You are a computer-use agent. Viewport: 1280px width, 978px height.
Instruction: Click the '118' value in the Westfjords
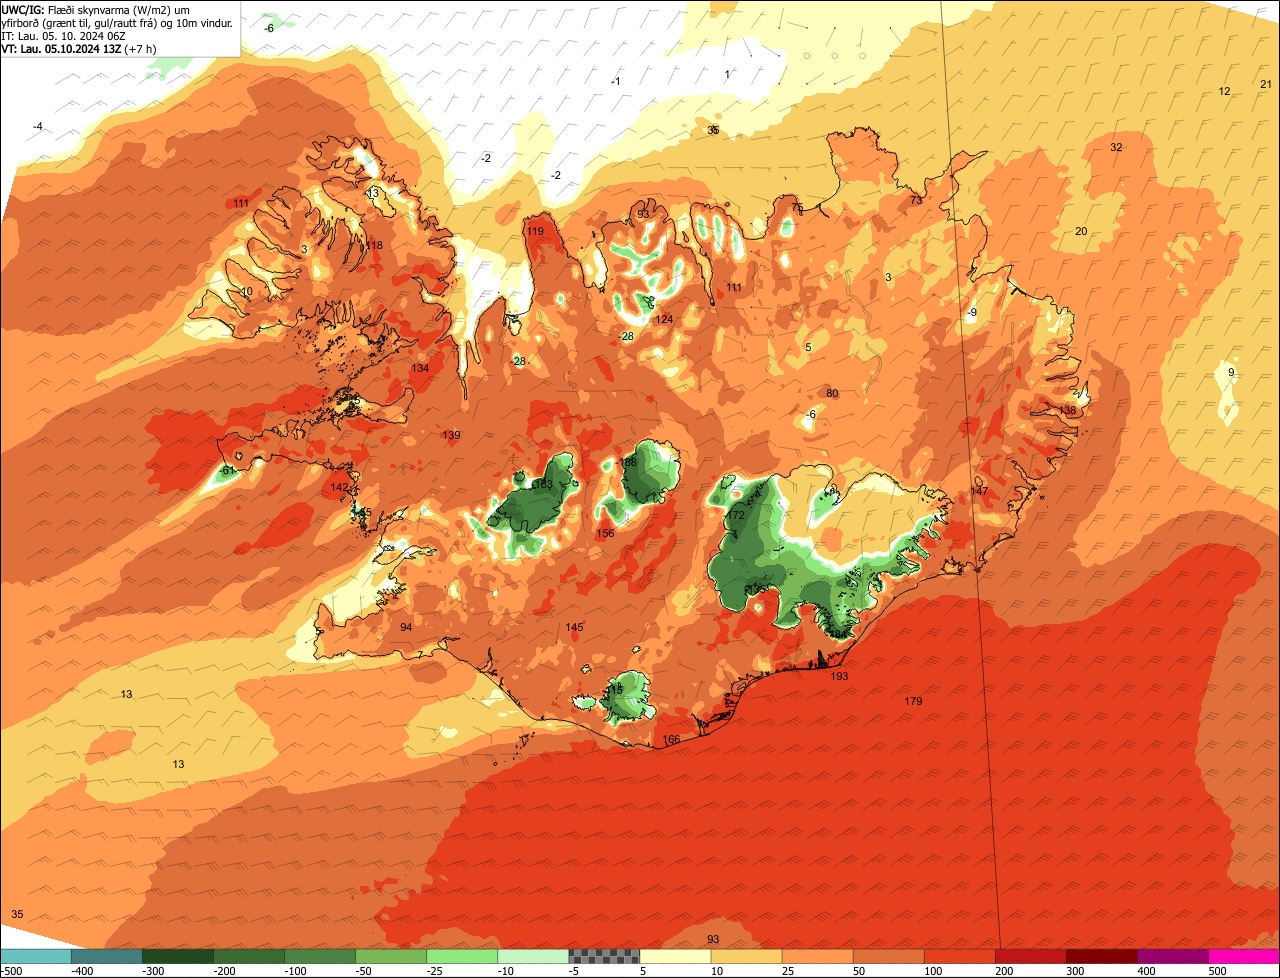374,245
